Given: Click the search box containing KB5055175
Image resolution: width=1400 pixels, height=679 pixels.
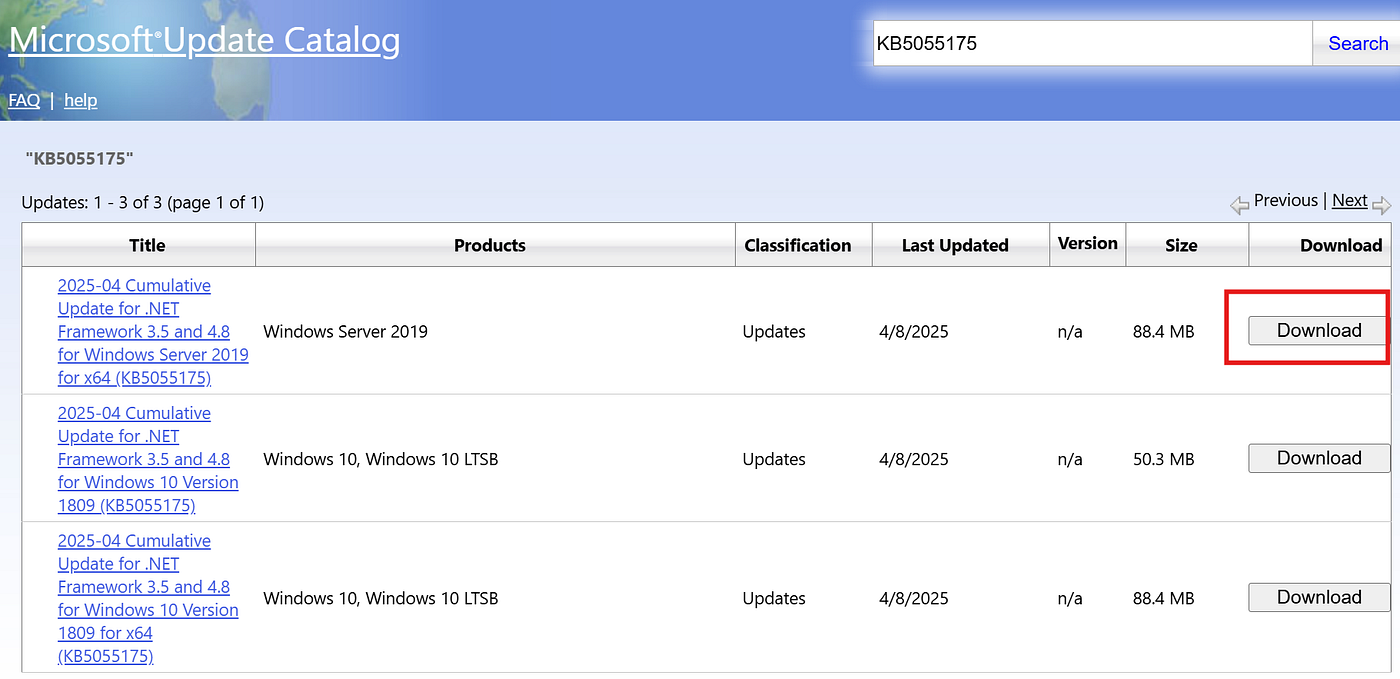Looking at the screenshot, I should point(1092,43).
